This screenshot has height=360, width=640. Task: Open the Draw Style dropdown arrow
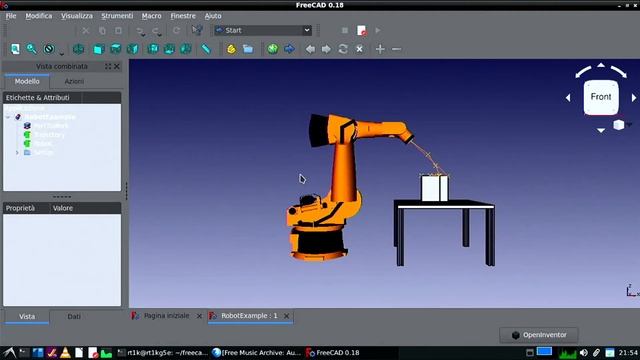point(61,53)
